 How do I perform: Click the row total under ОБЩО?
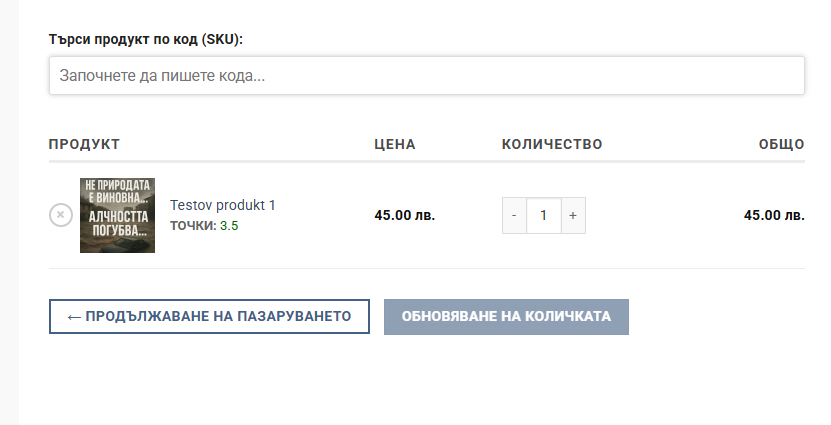point(774,215)
